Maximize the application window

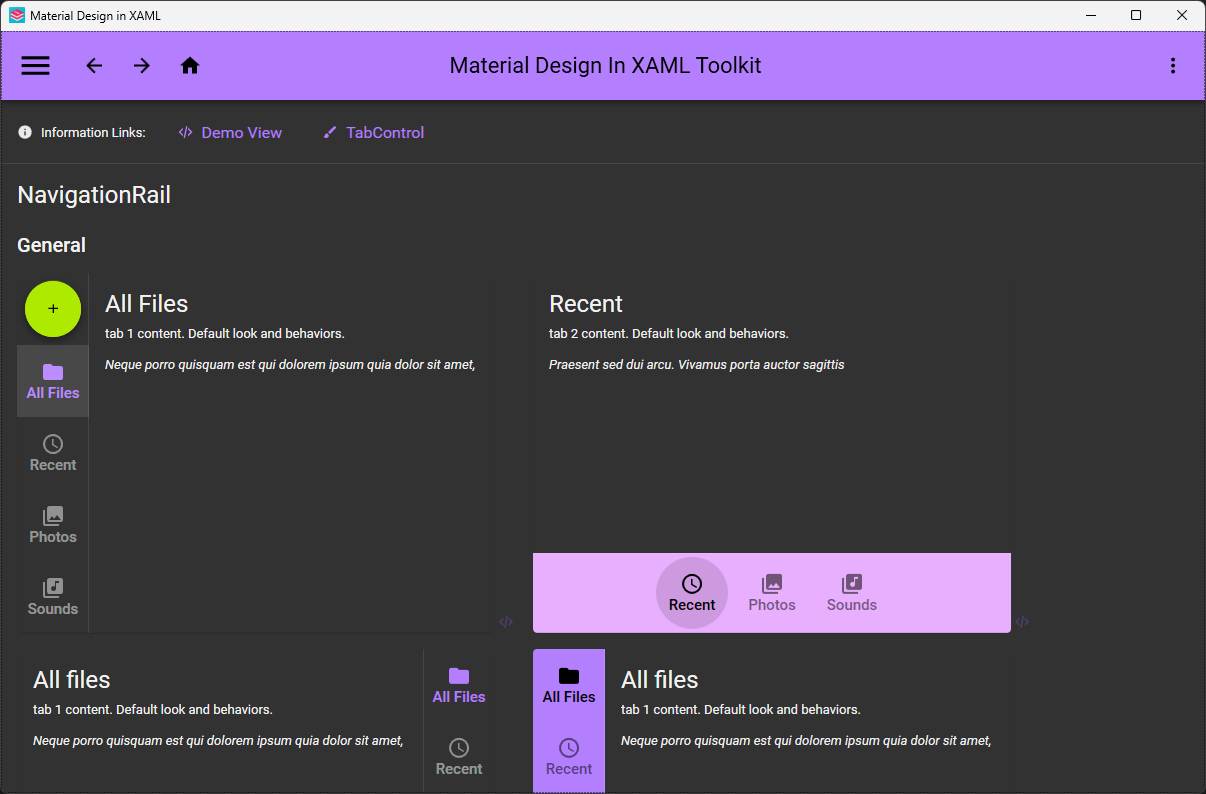click(1136, 15)
